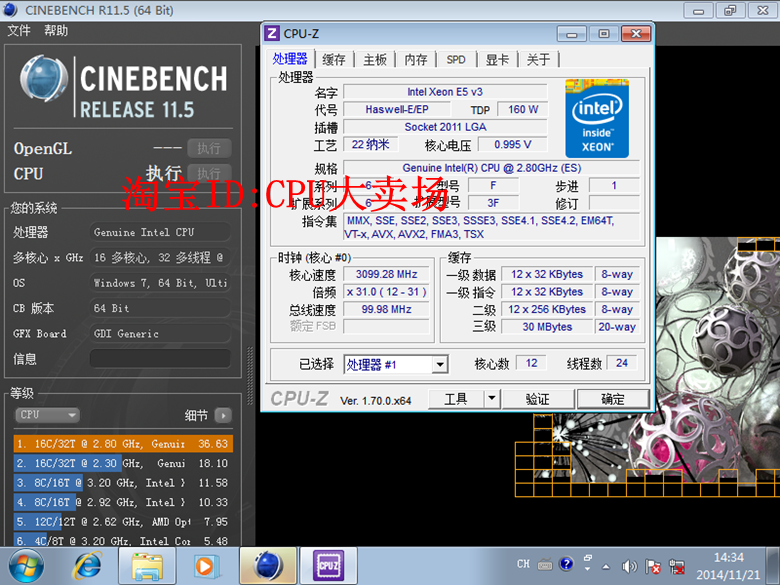Click the 处理器 field showing Genuine Intel CPU

(160, 232)
